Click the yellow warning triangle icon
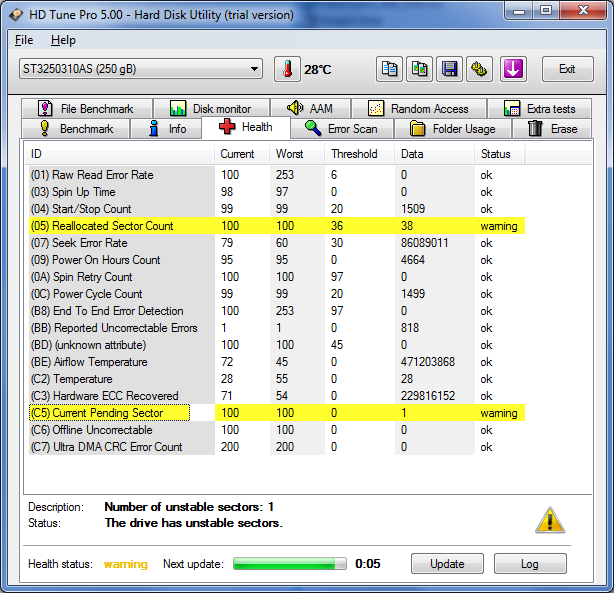Image resolution: width=614 pixels, height=593 pixels. point(550,519)
